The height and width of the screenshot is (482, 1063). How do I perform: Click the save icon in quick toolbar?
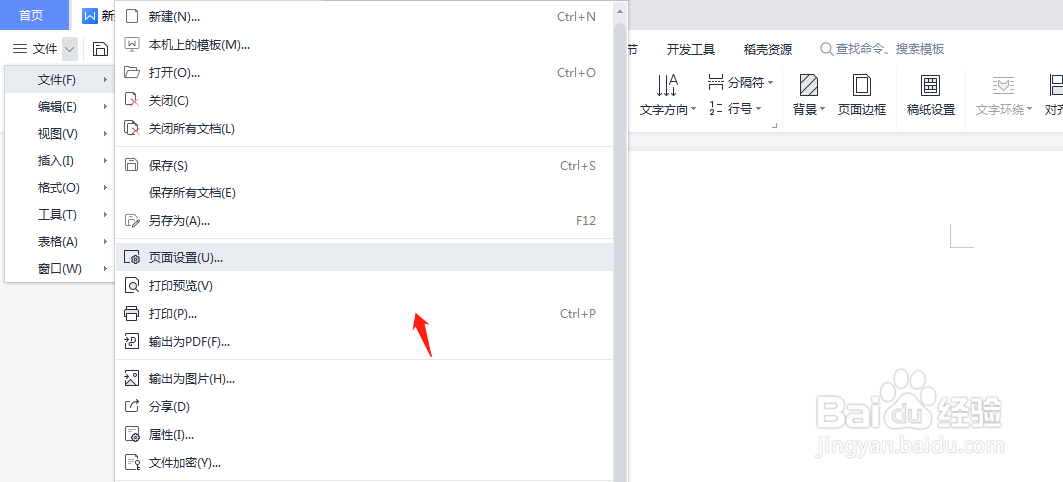pyautogui.click(x=100, y=49)
